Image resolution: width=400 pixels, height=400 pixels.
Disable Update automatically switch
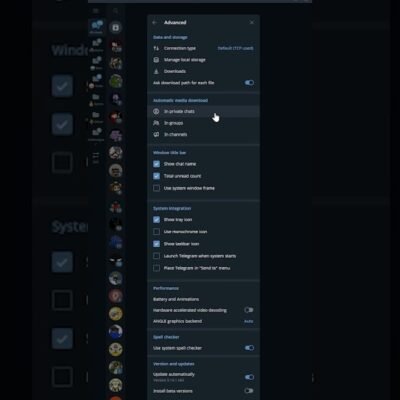(249, 377)
